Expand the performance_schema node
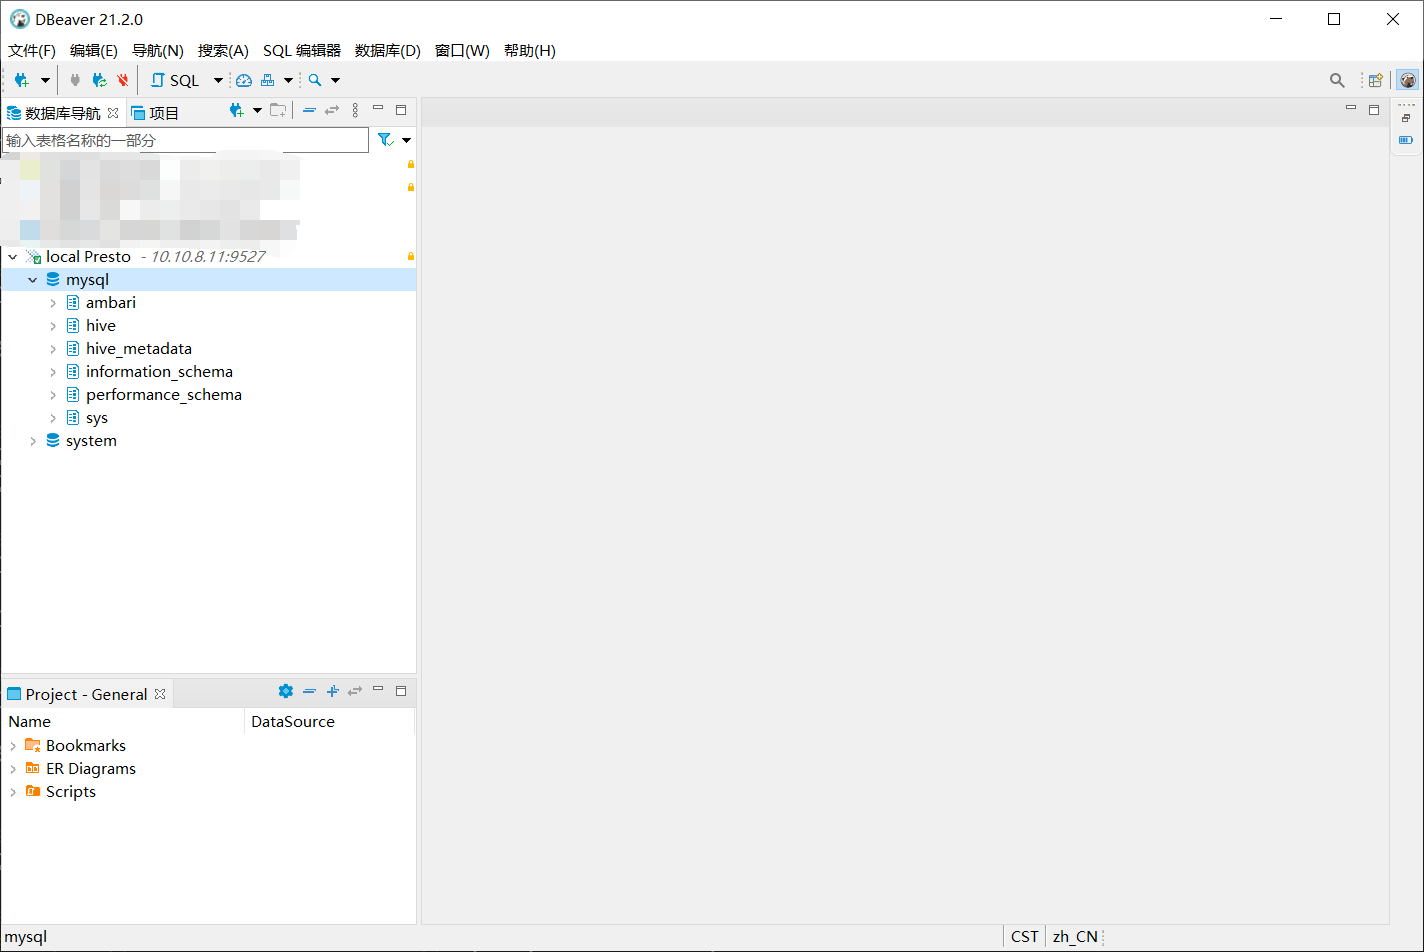Image resolution: width=1424 pixels, height=952 pixels. pos(53,395)
